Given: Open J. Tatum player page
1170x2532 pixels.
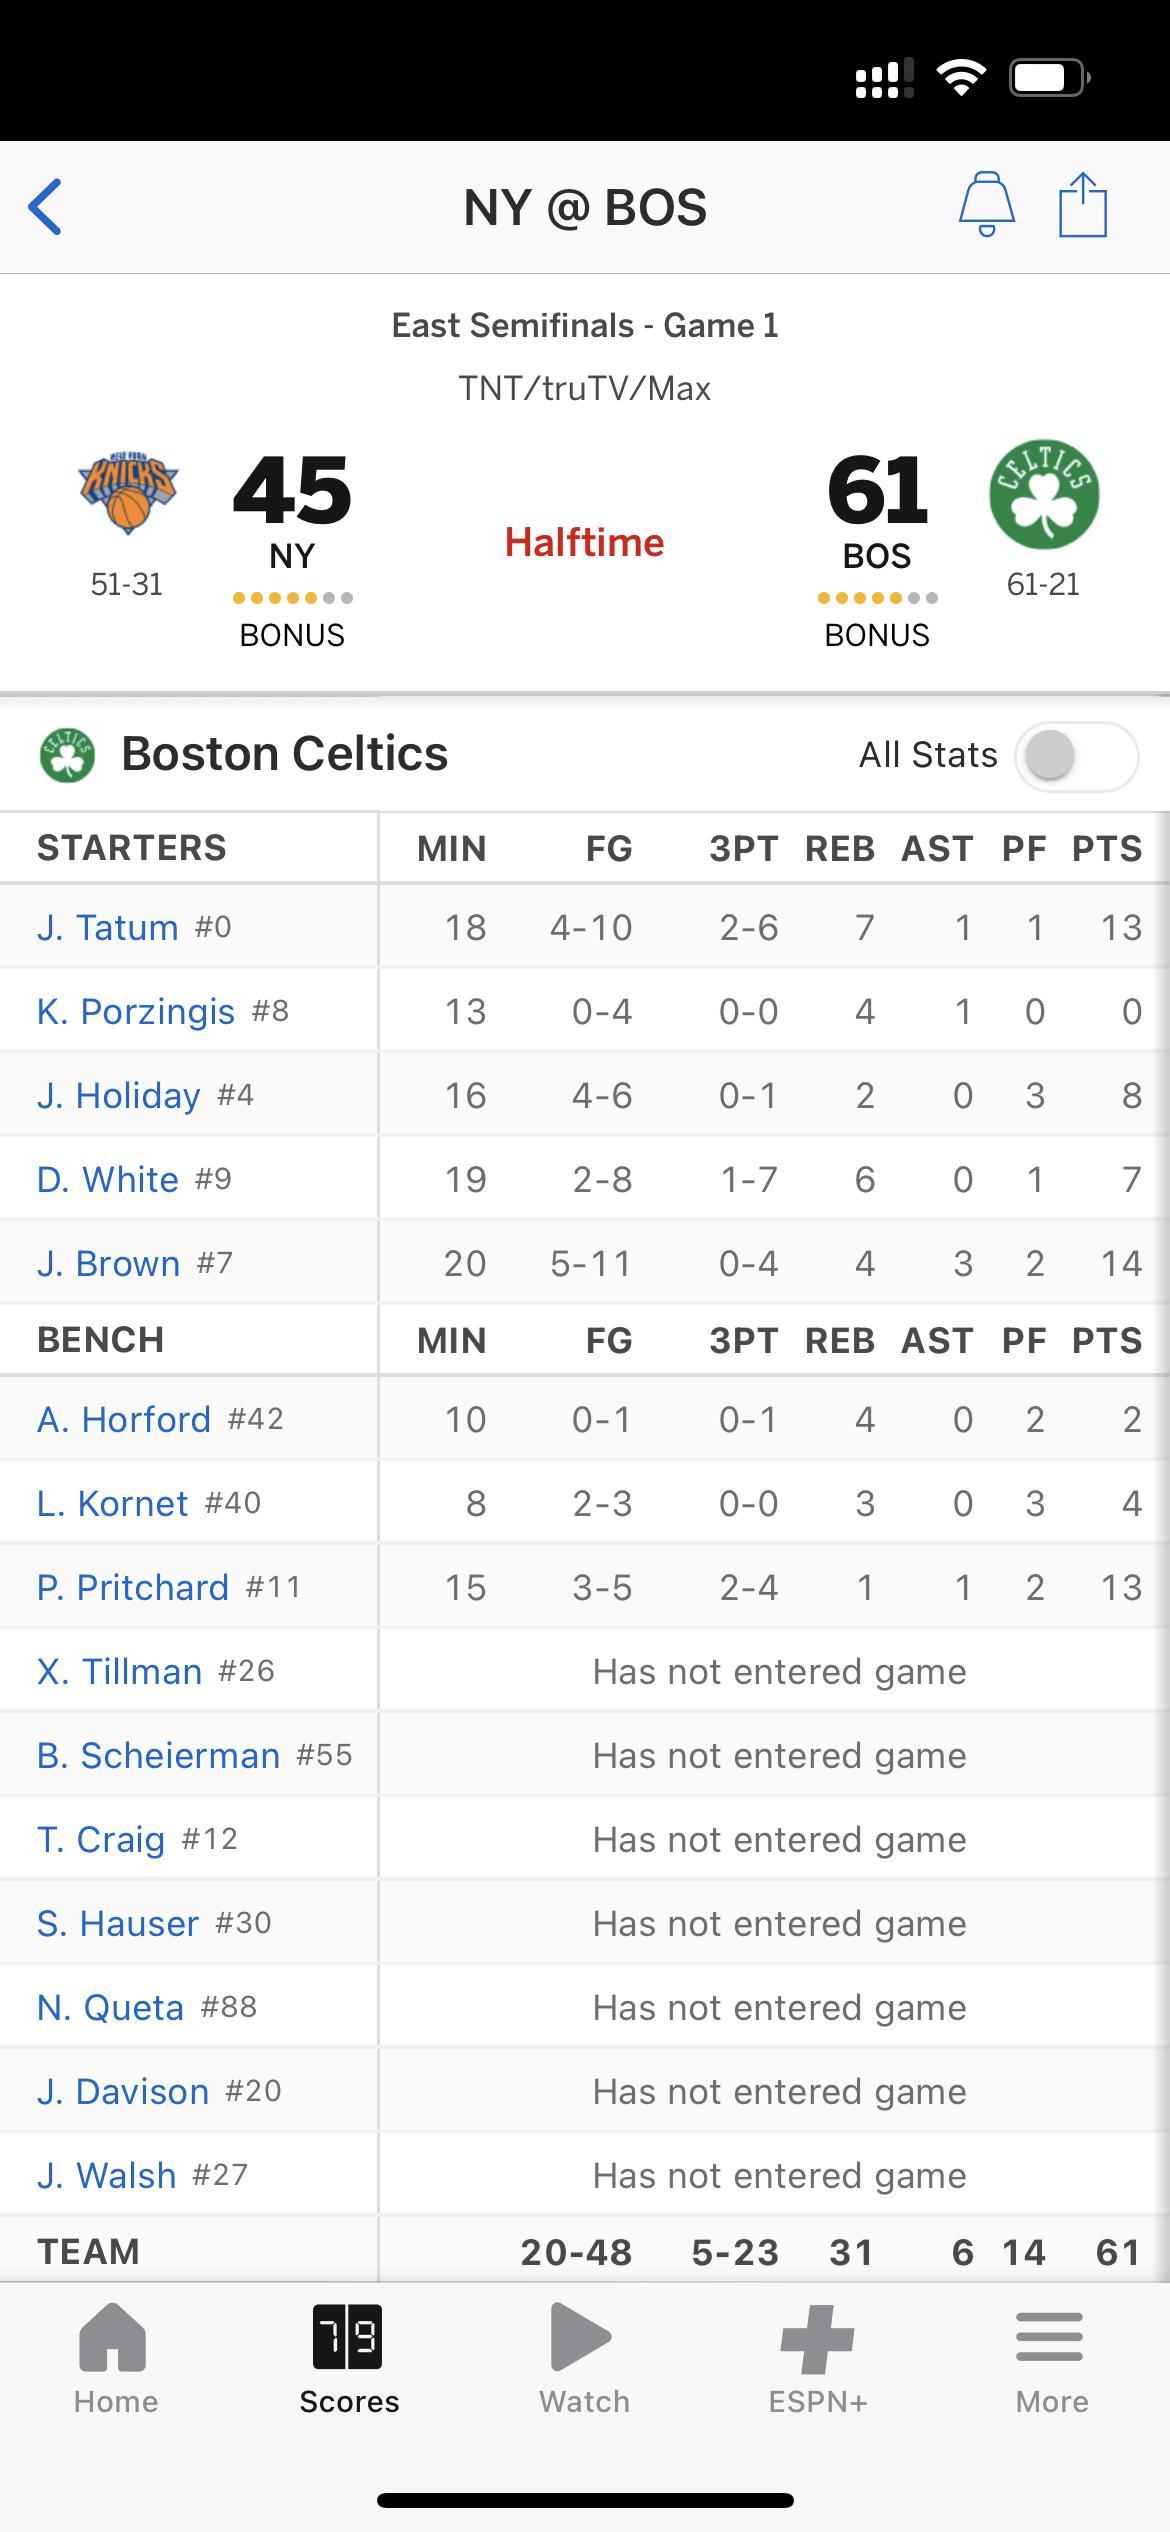Looking at the screenshot, I should (x=108, y=927).
